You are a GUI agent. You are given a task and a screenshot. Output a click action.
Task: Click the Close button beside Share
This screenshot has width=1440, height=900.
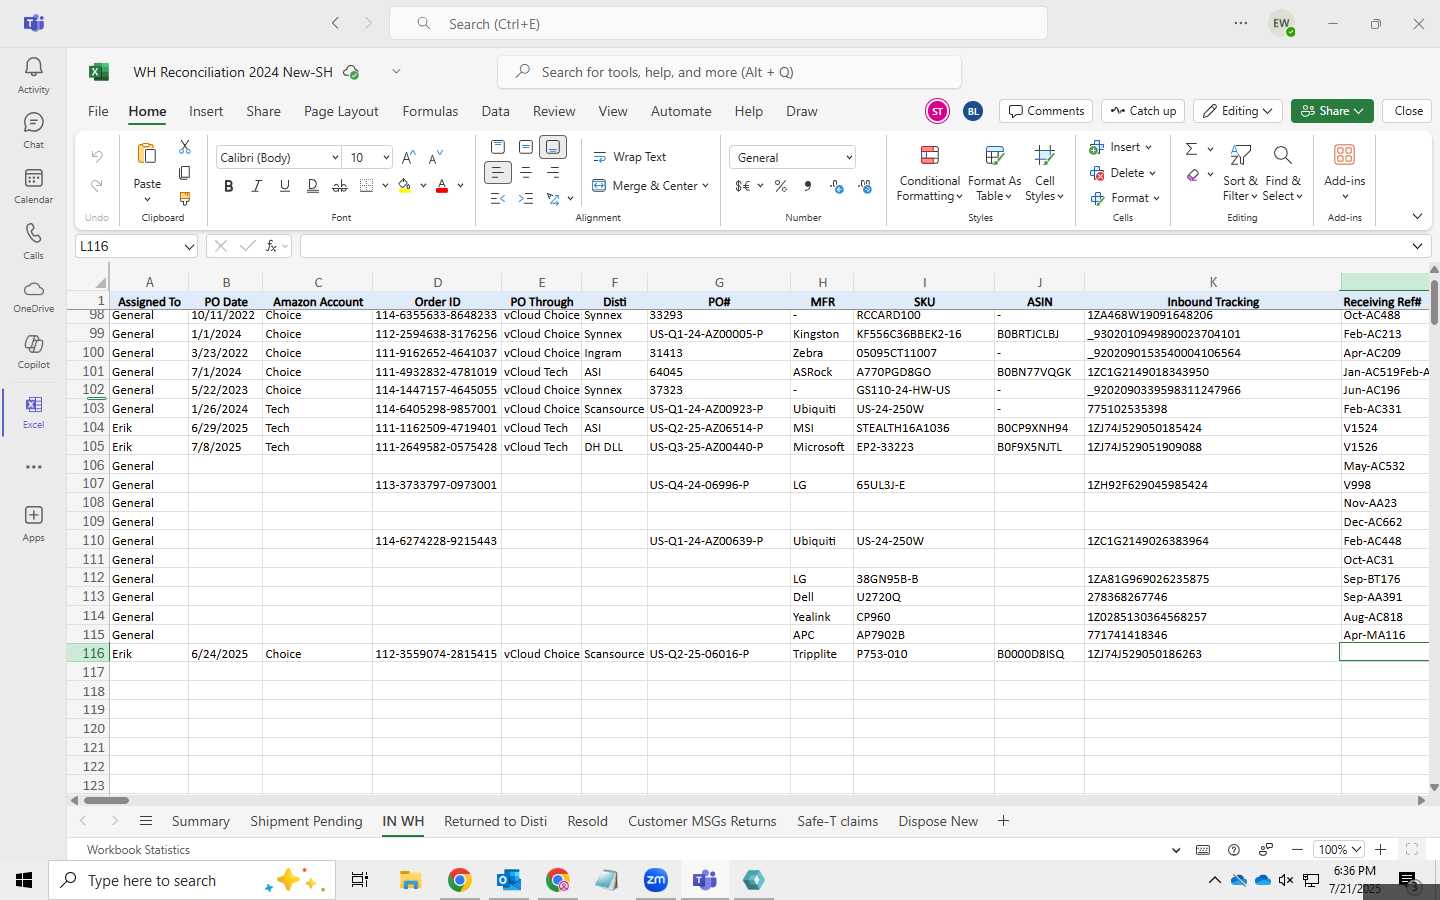point(1408,111)
